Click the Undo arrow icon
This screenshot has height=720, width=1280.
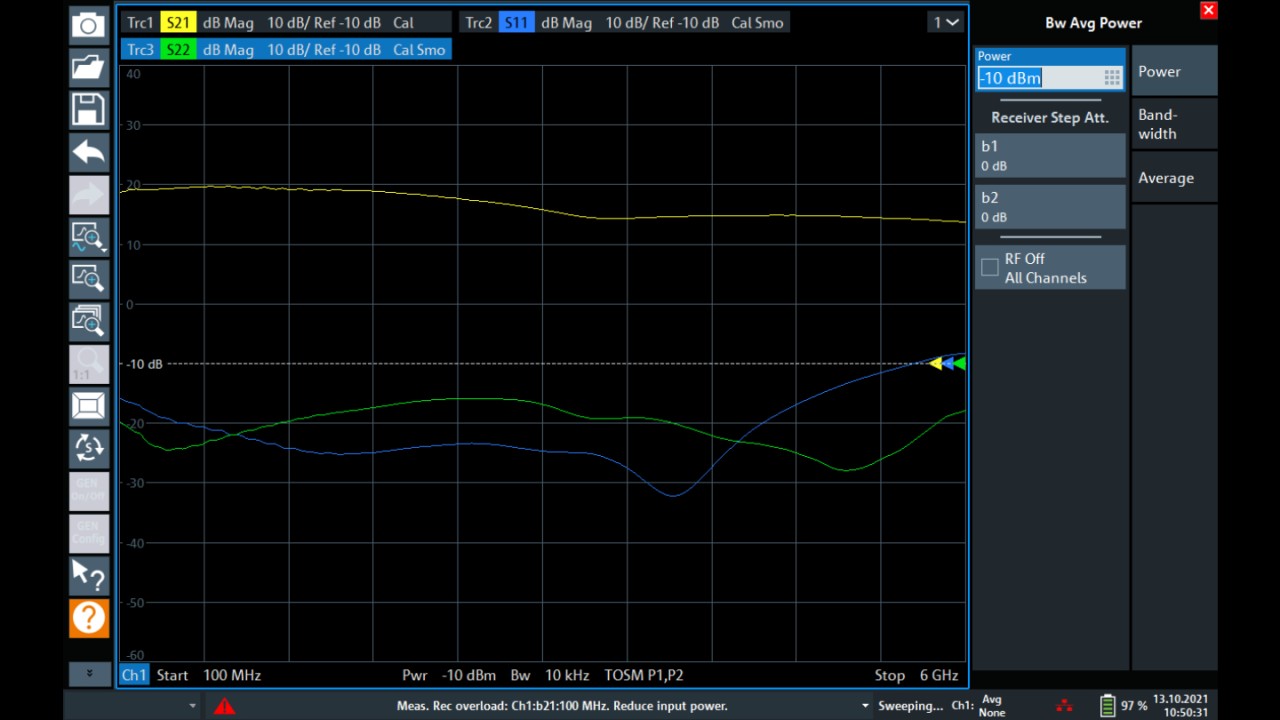click(88, 152)
